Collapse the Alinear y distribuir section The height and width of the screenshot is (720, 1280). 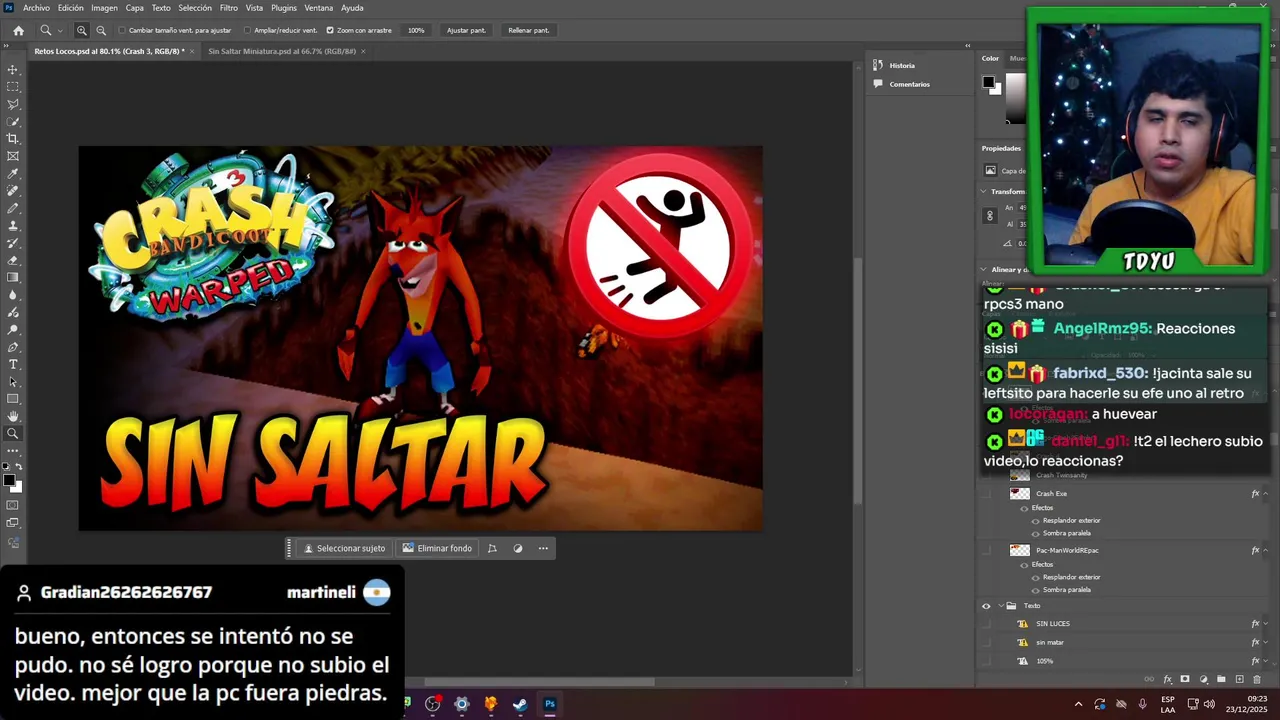(x=984, y=270)
